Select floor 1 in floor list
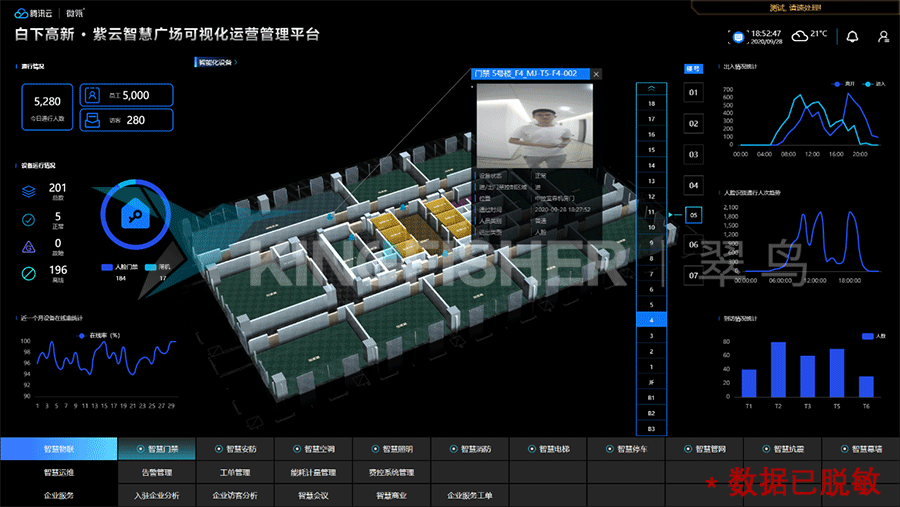Viewport: 900px width, 507px height. click(x=651, y=366)
